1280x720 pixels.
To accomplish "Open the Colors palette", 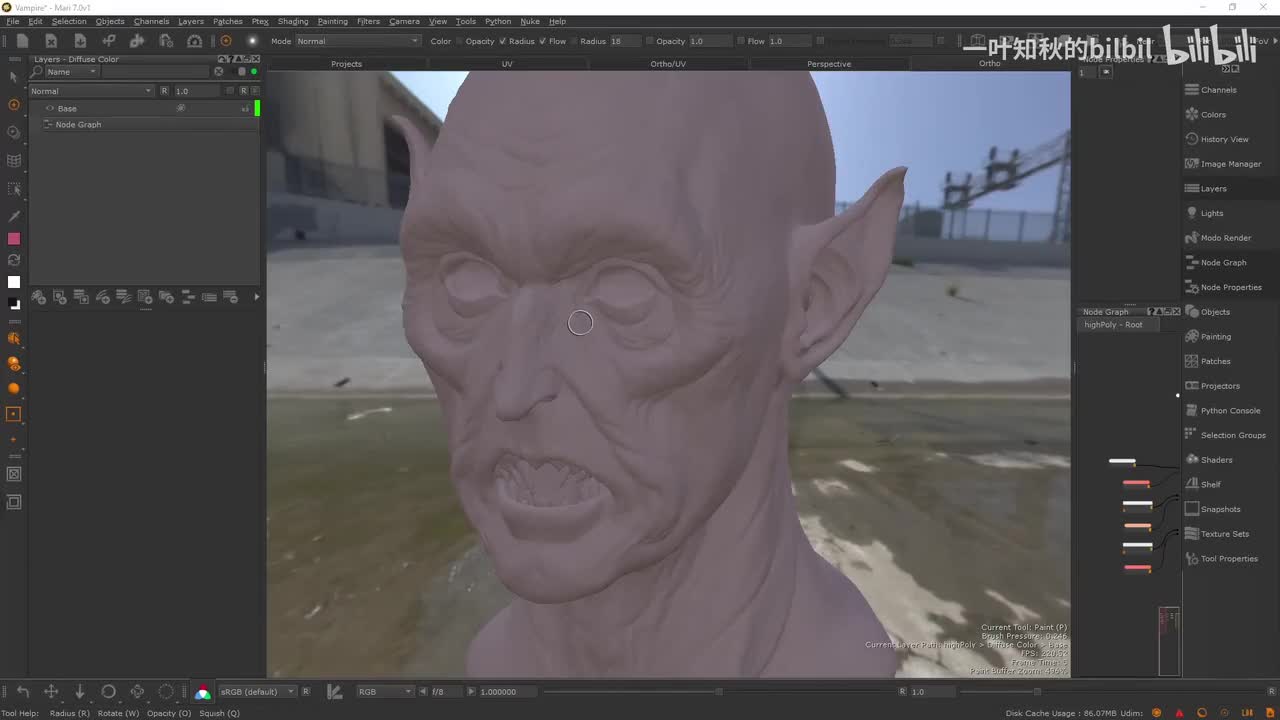I will pyautogui.click(x=1213, y=114).
